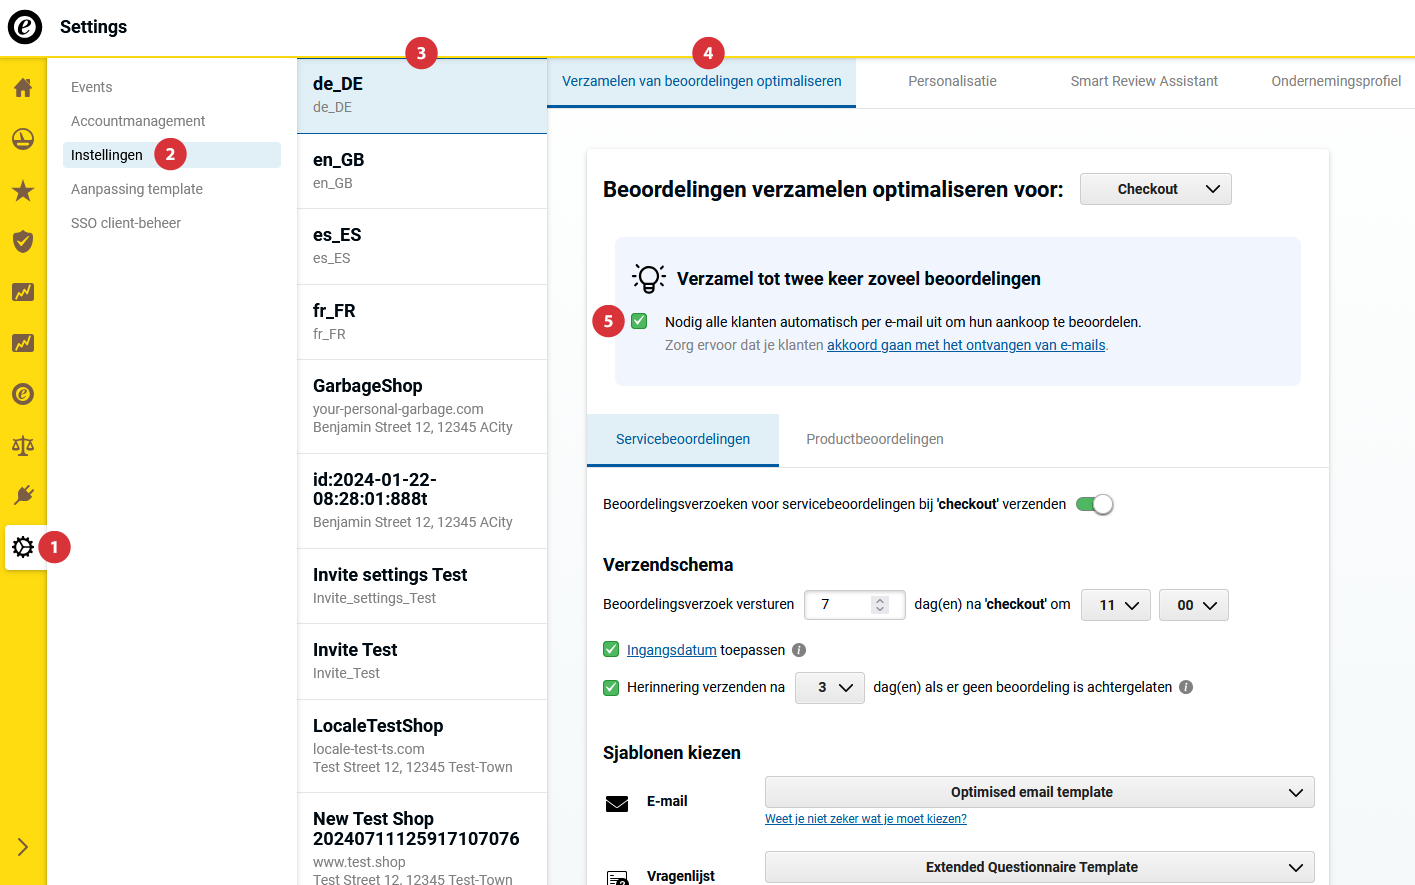Change the reminder days dropdown from 3
Screen dimensions: 1415x885
click(x=829, y=688)
